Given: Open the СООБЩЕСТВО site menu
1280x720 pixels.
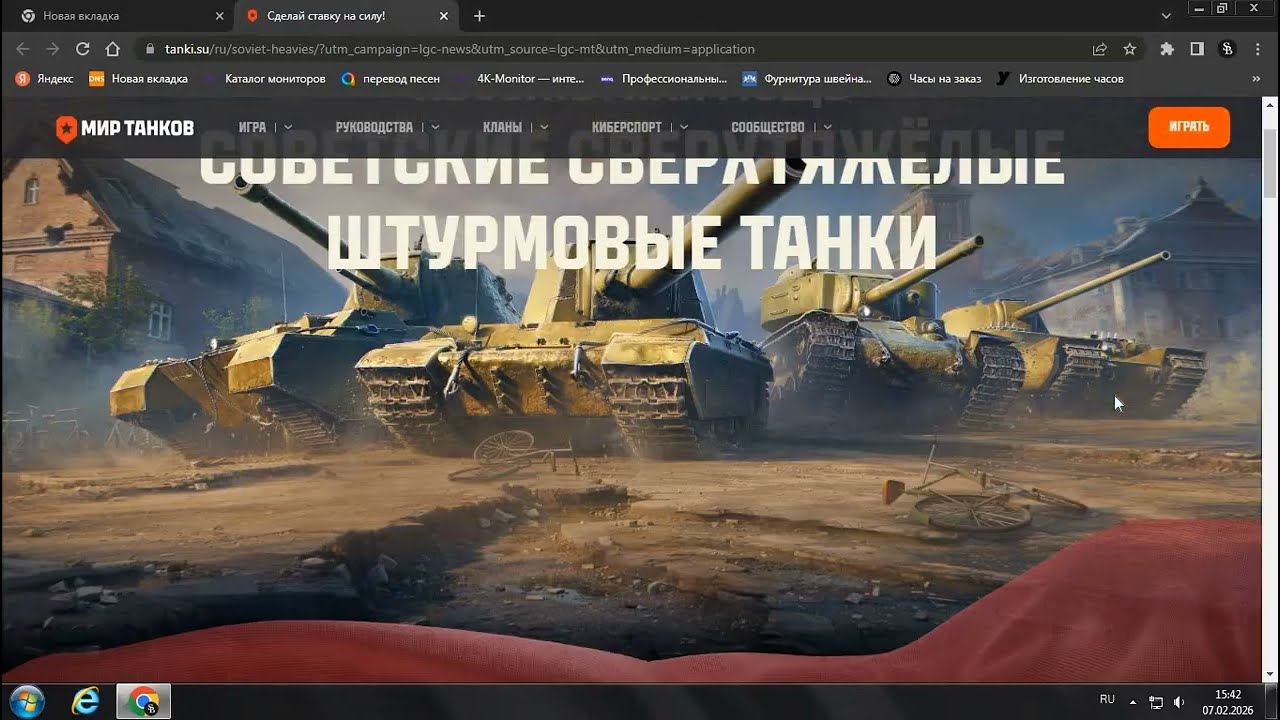Looking at the screenshot, I should pyautogui.click(x=768, y=127).
